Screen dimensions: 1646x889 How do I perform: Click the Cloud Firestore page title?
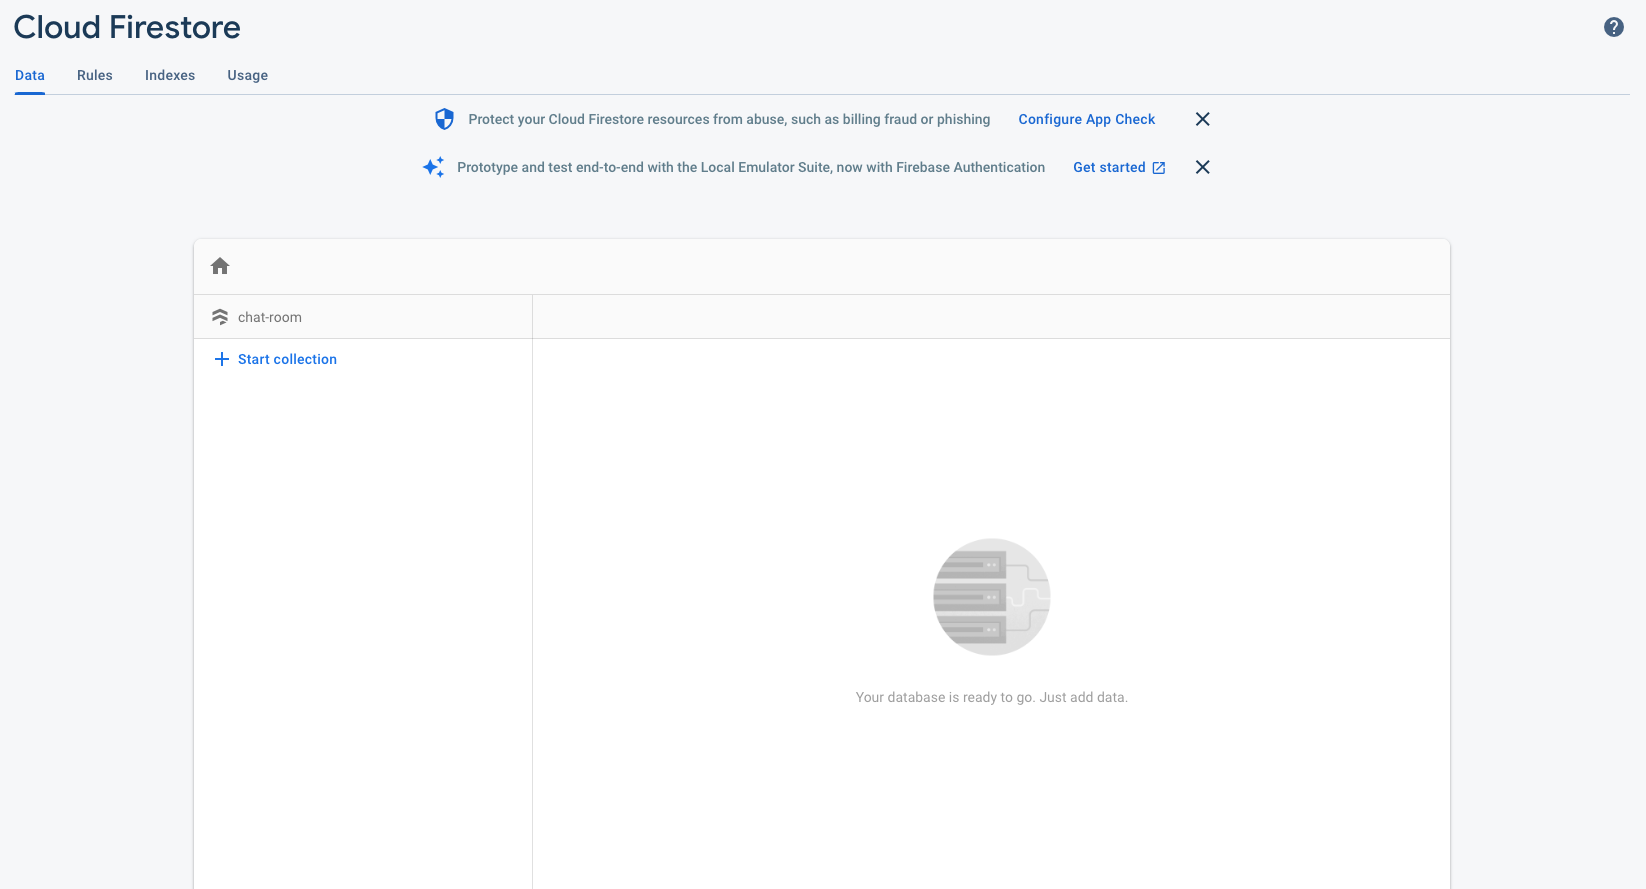click(127, 27)
